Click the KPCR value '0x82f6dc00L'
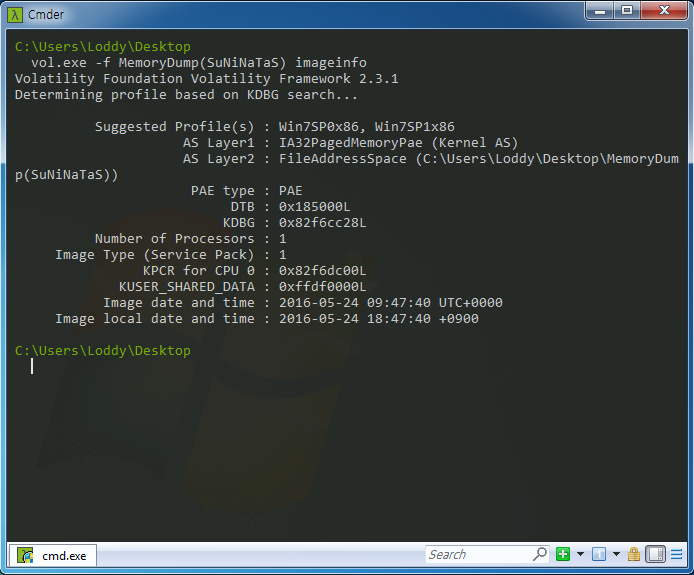Viewport: 694px width, 575px height. pyautogui.click(x=323, y=270)
